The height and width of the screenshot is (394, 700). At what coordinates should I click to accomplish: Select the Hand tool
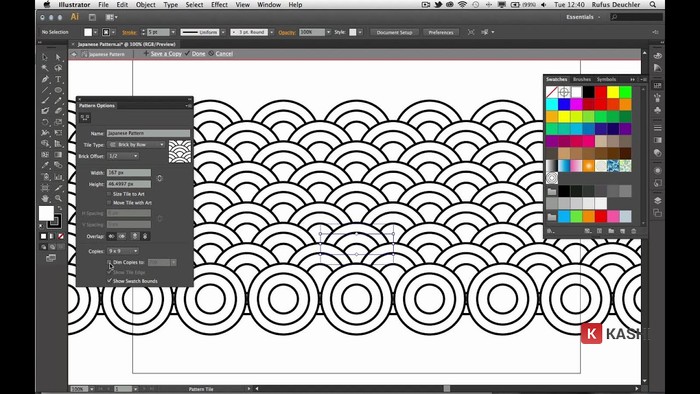(45, 198)
